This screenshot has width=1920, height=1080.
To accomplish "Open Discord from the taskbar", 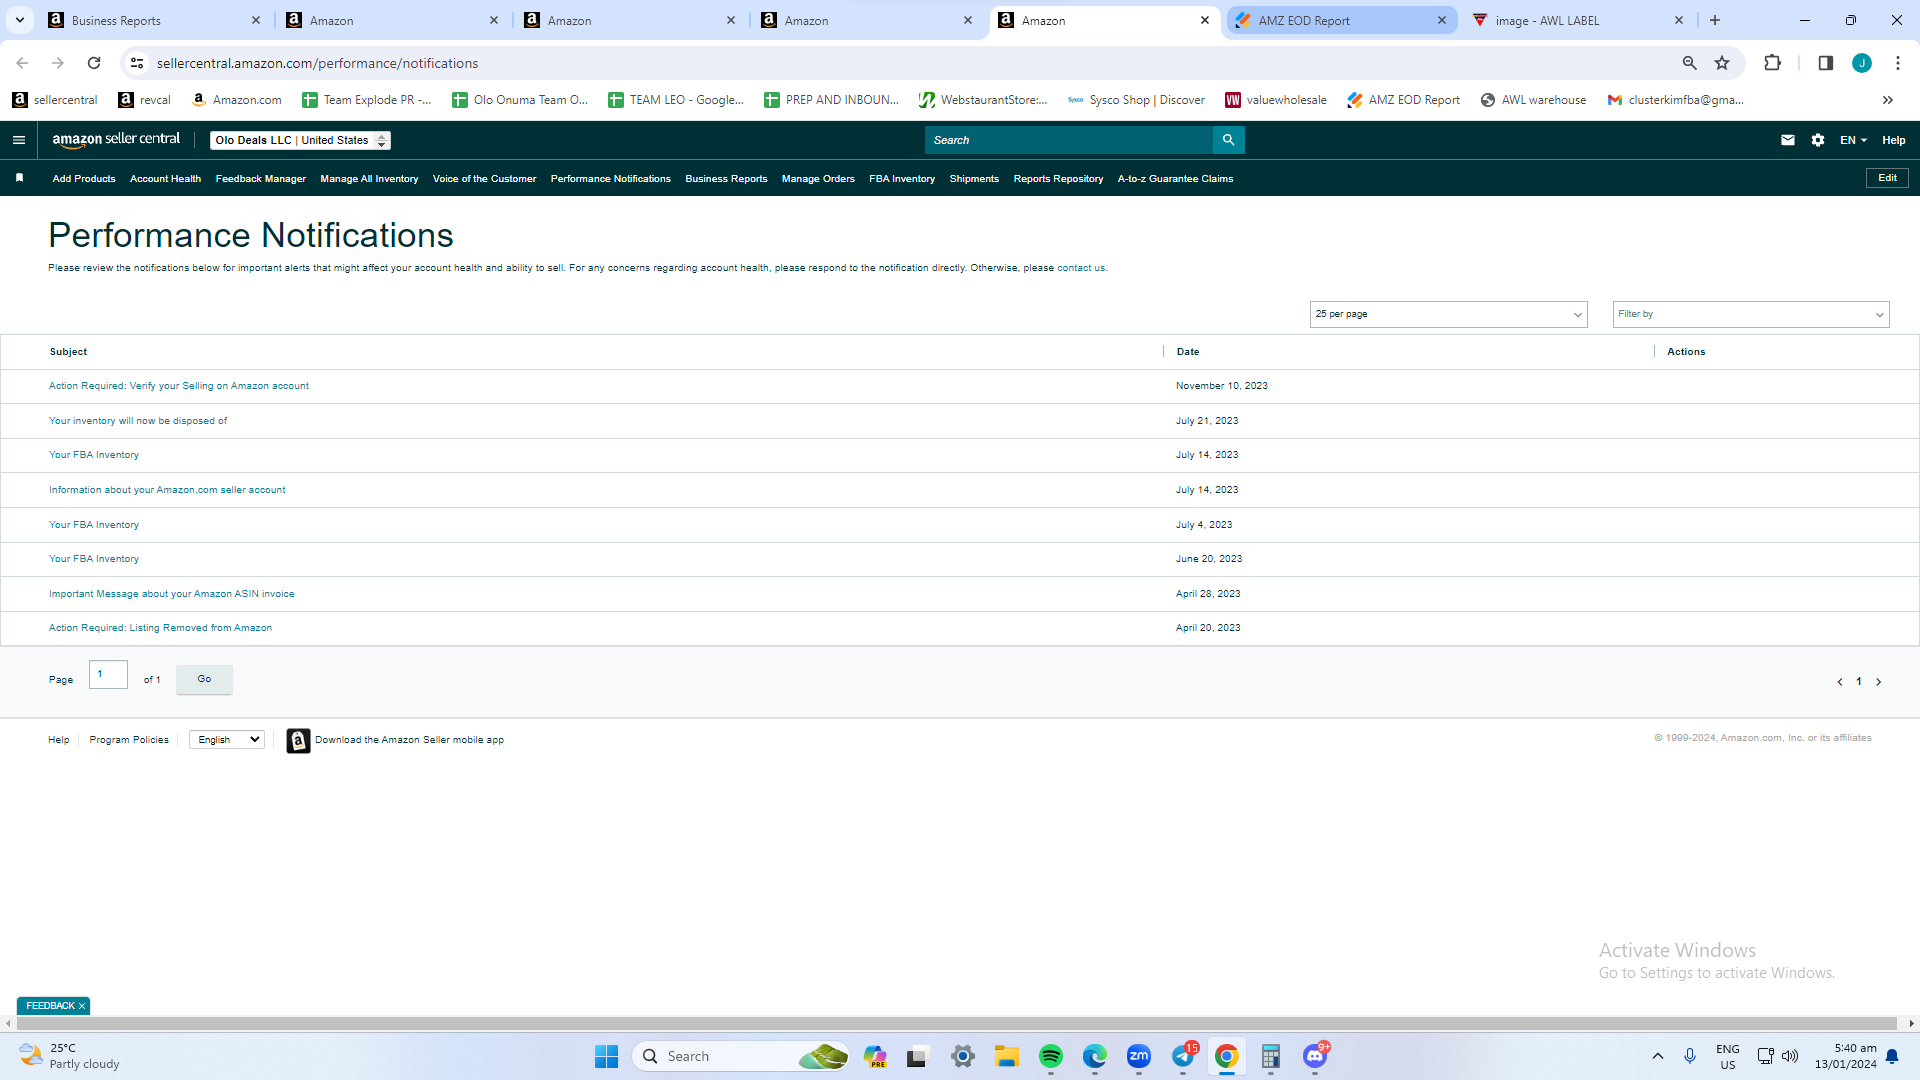I will pyautogui.click(x=1315, y=1056).
